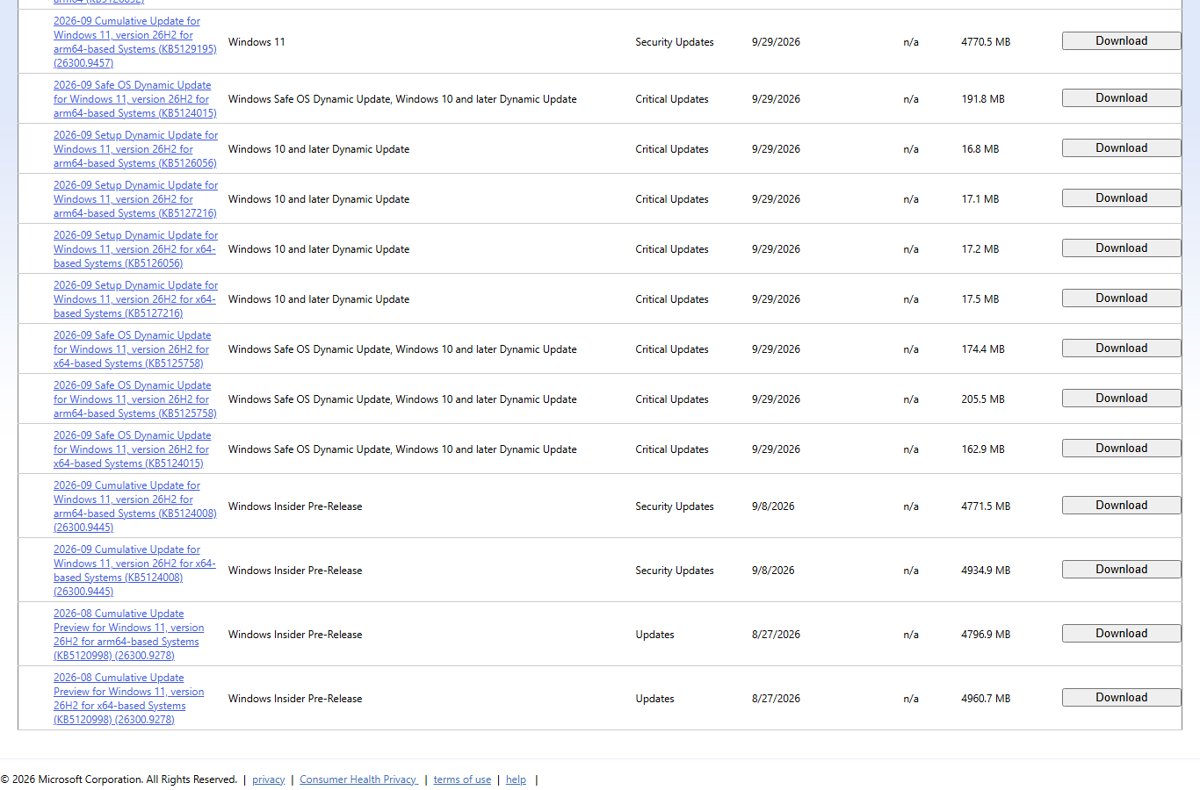Open the Consumer Health Privacy link
1200x790 pixels.
coord(358,780)
